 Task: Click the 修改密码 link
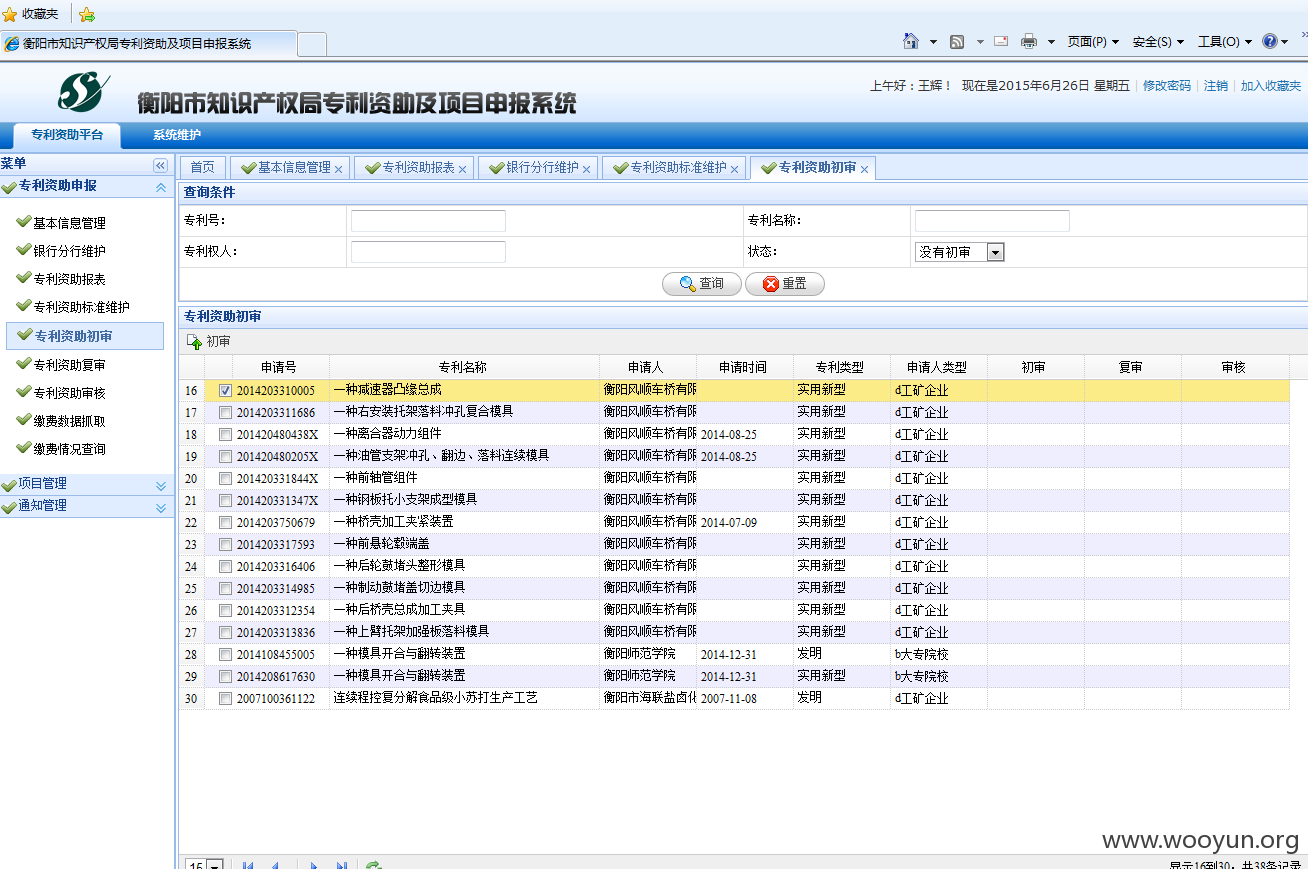[x=1167, y=86]
